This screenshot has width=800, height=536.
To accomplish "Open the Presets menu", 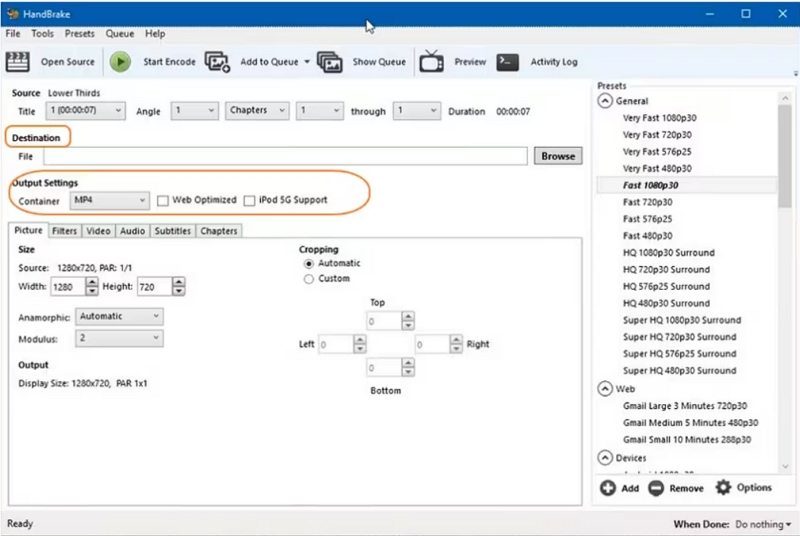I will (80, 34).
